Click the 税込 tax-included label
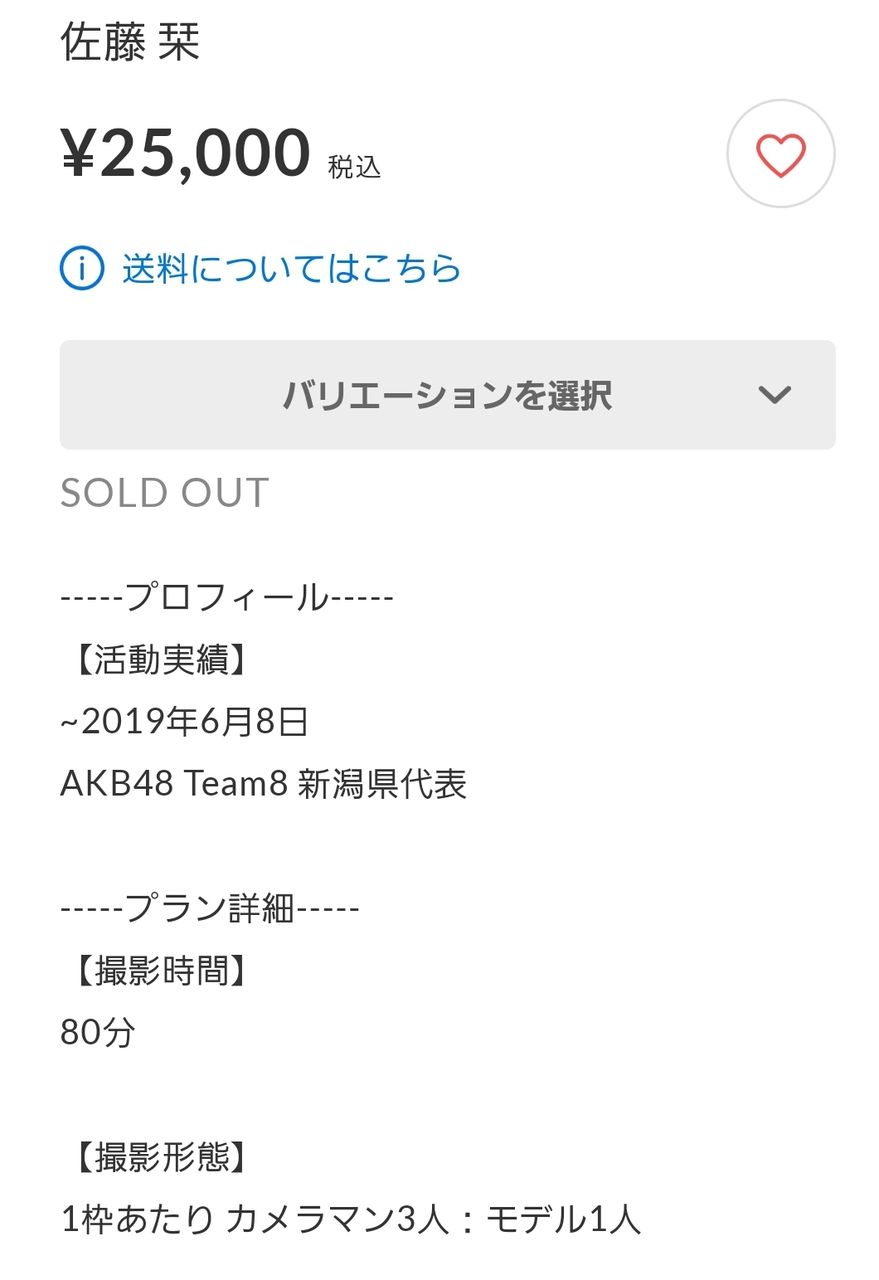Screen dimensions: 879x1280 354,166
